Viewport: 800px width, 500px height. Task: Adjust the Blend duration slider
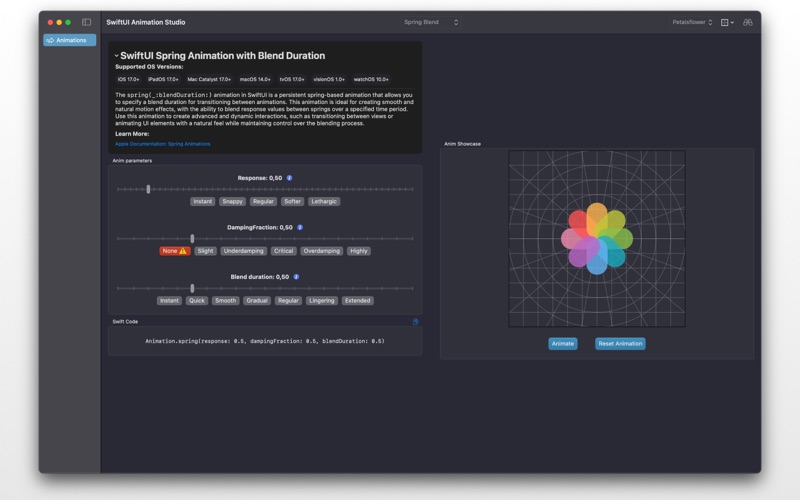[265, 288]
